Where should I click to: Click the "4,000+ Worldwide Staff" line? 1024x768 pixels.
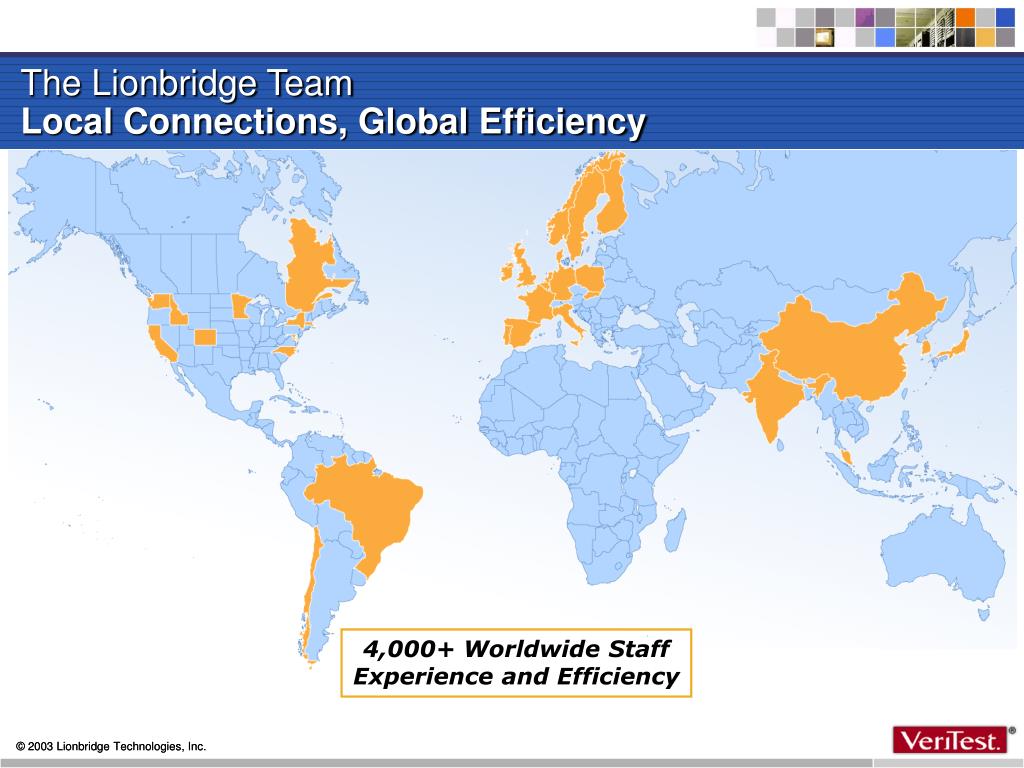pyautogui.click(x=516, y=648)
